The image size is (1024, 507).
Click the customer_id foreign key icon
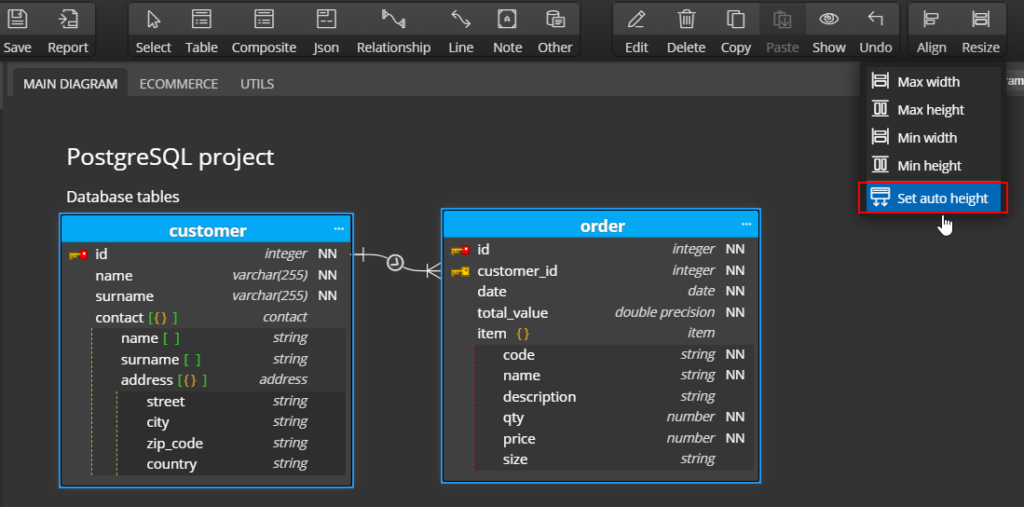pos(460,271)
